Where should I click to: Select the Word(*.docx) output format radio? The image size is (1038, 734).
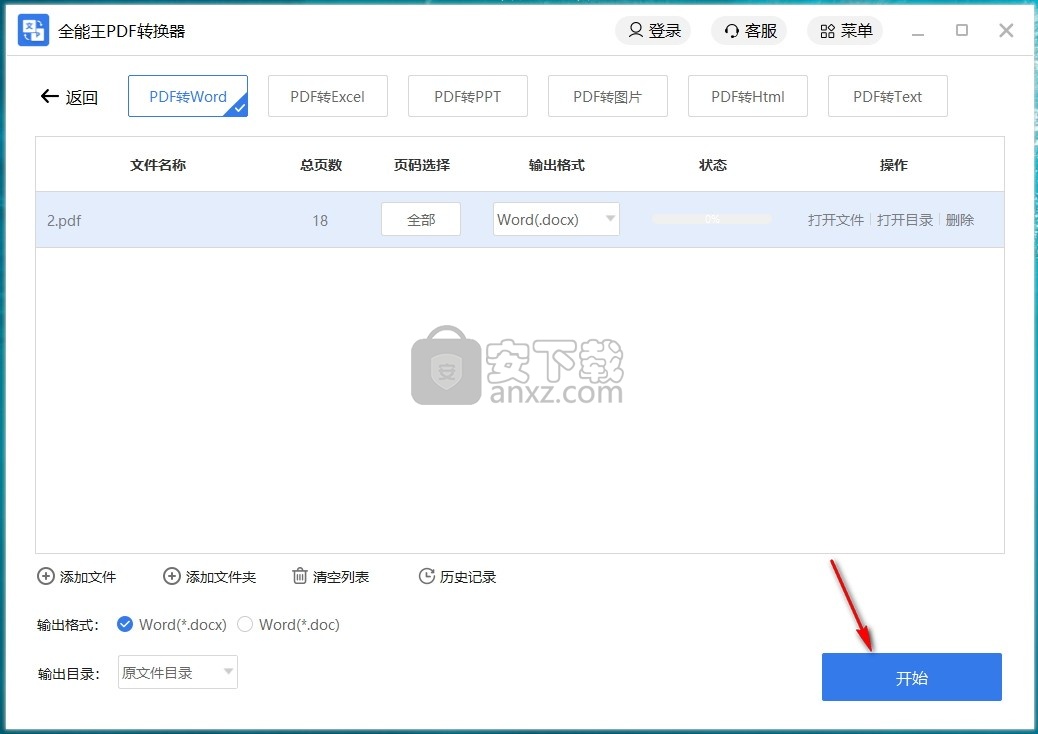click(124, 624)
